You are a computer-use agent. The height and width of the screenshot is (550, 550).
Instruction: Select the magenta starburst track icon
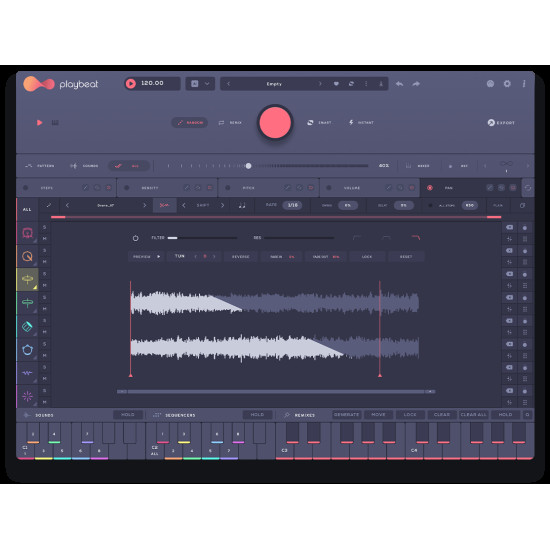click(x=27, y=396)
